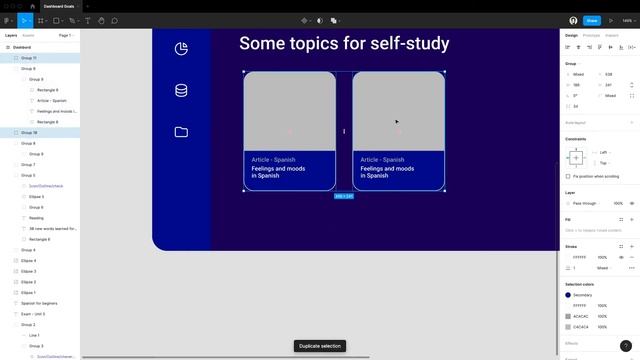
Task: Switch to the Inspect tab
Action: [x=611, y=36]
